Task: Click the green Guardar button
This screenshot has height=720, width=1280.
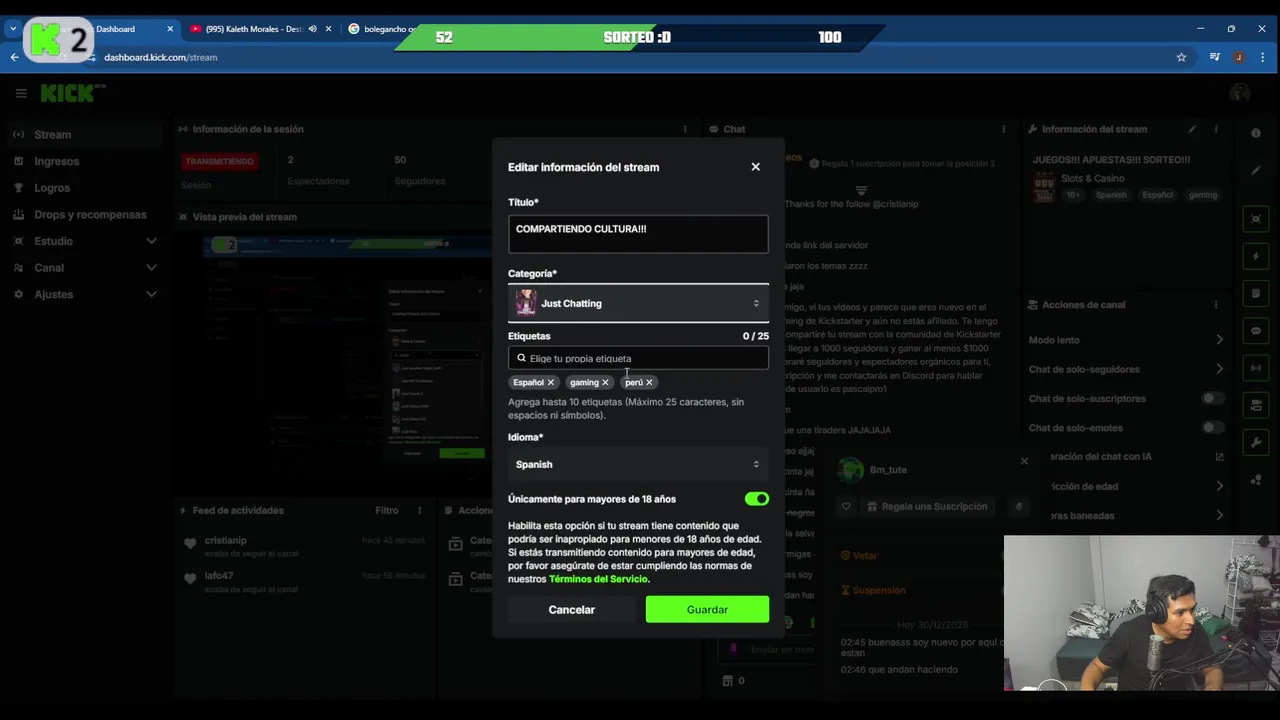Action: pyautogui.click(x=707, y=609)
